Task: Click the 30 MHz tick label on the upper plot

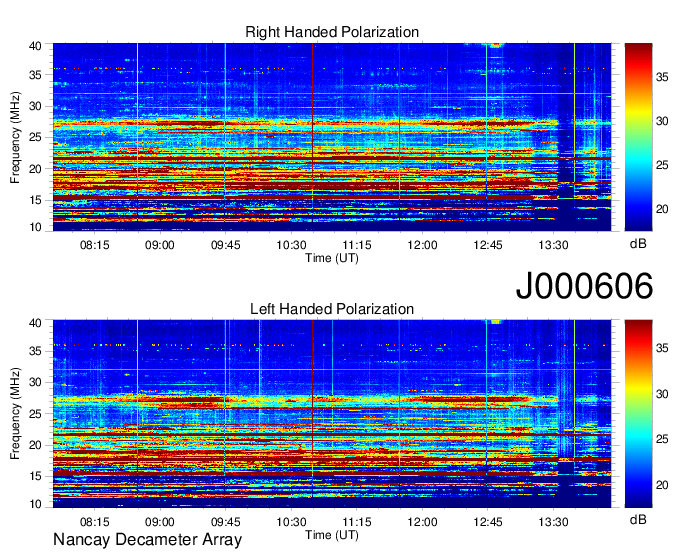Action: point(35,106)
